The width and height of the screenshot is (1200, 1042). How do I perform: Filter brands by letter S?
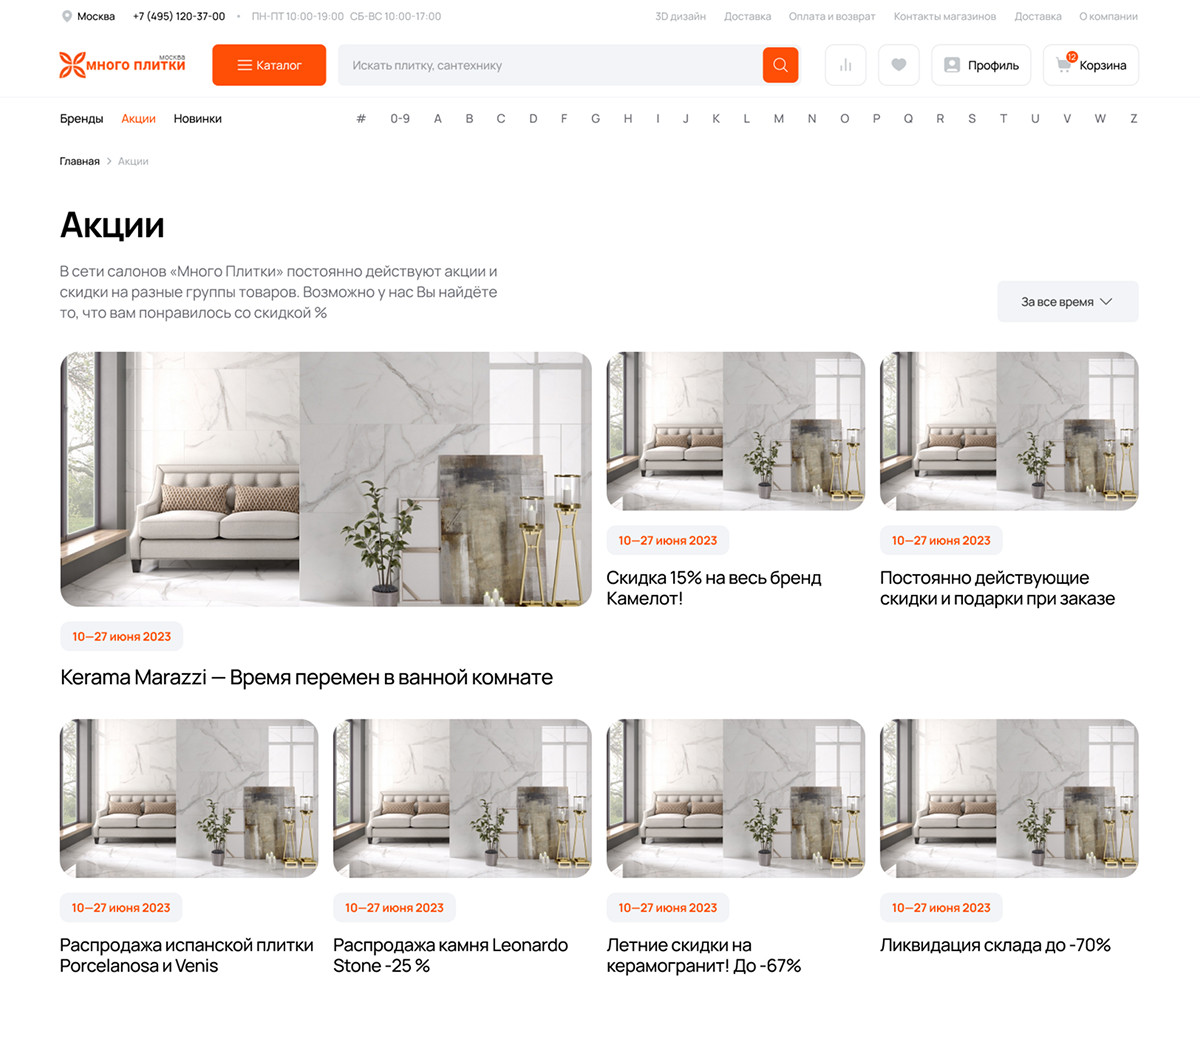[971, 119]
